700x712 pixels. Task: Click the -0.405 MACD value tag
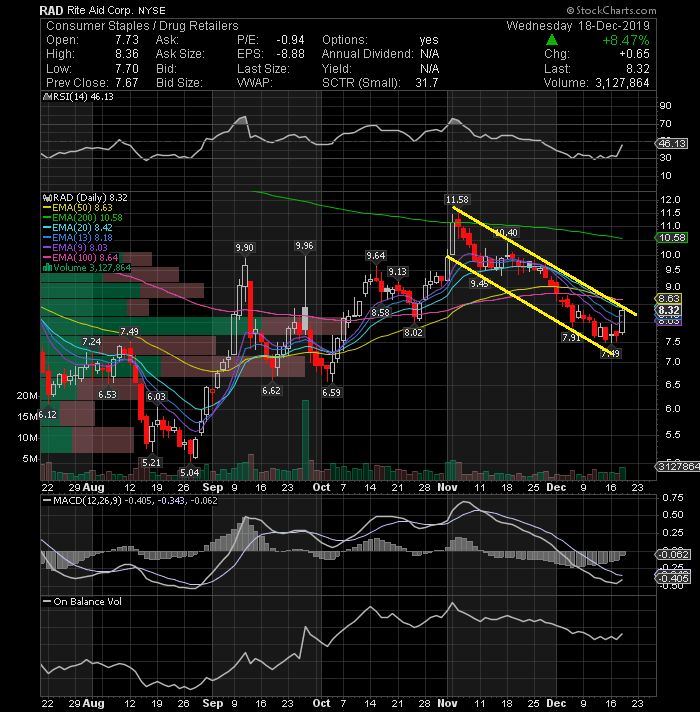pos(674,579)
